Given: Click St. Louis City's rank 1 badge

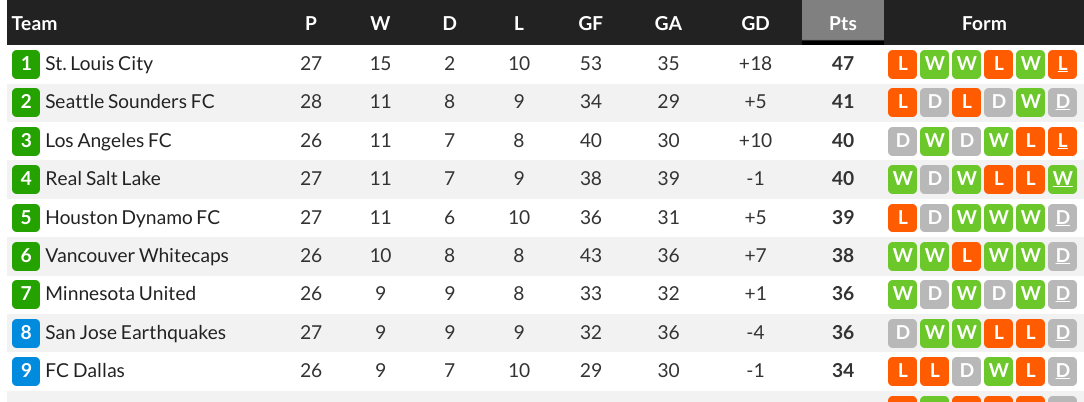Looking at the screenshot, I should click(x=26, y=64).
